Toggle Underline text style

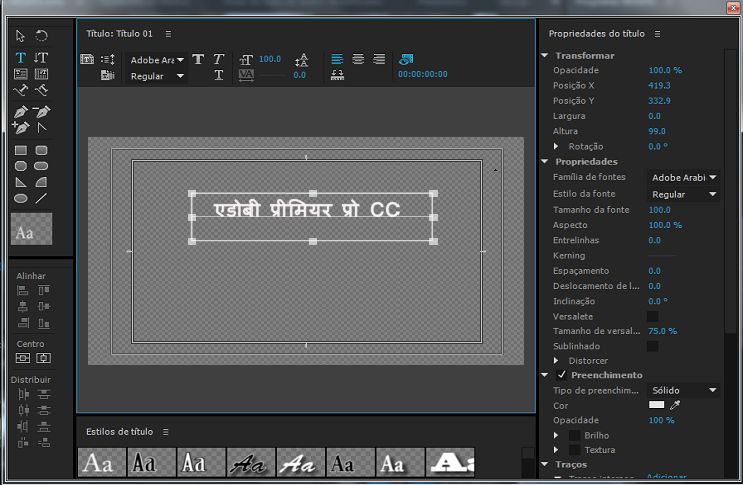click(x=218, y=75)
